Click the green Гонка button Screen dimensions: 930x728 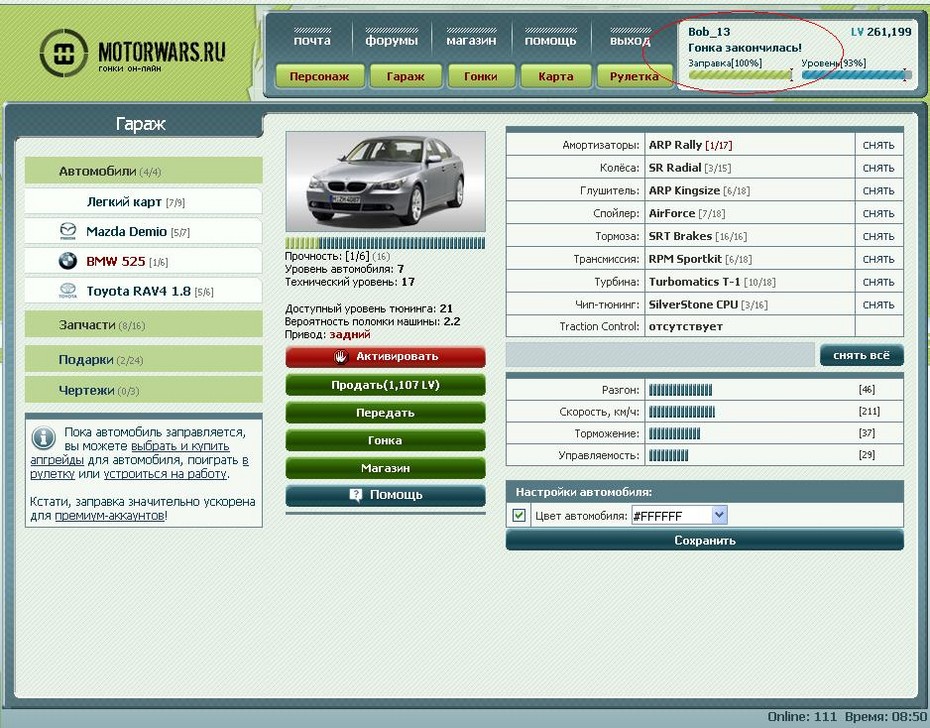[x=386, y=440]
